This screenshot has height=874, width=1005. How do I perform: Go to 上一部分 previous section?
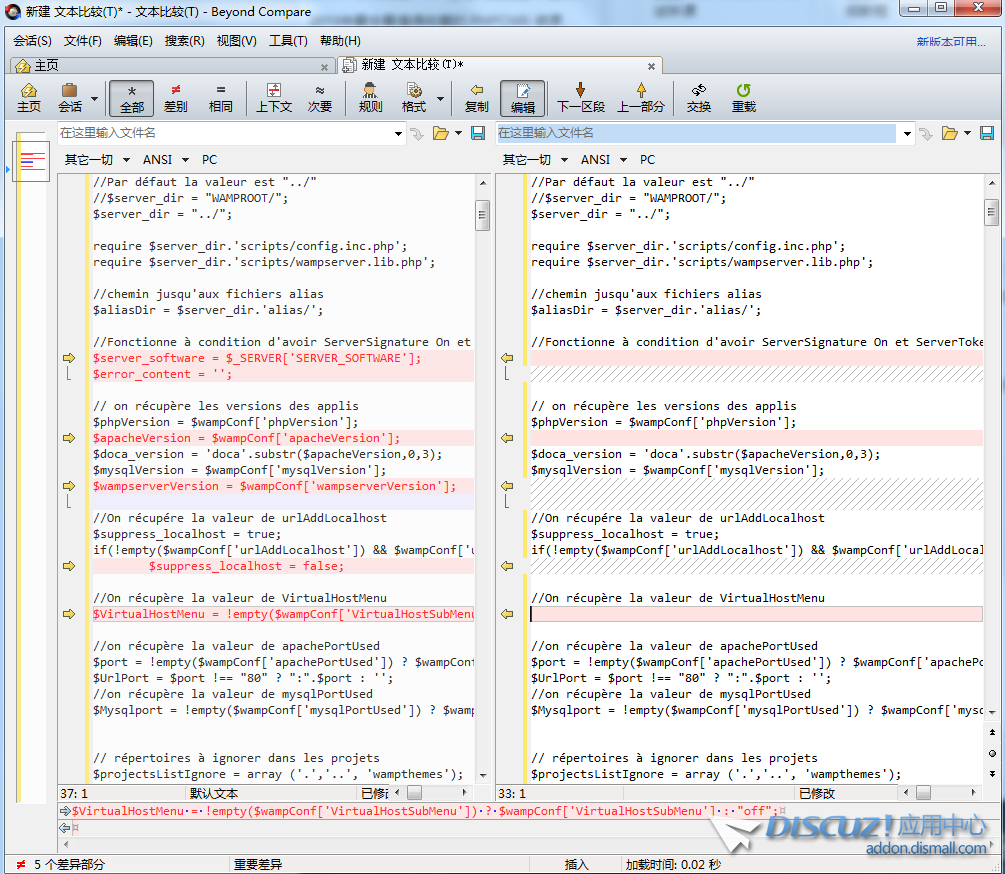[641, 98]
